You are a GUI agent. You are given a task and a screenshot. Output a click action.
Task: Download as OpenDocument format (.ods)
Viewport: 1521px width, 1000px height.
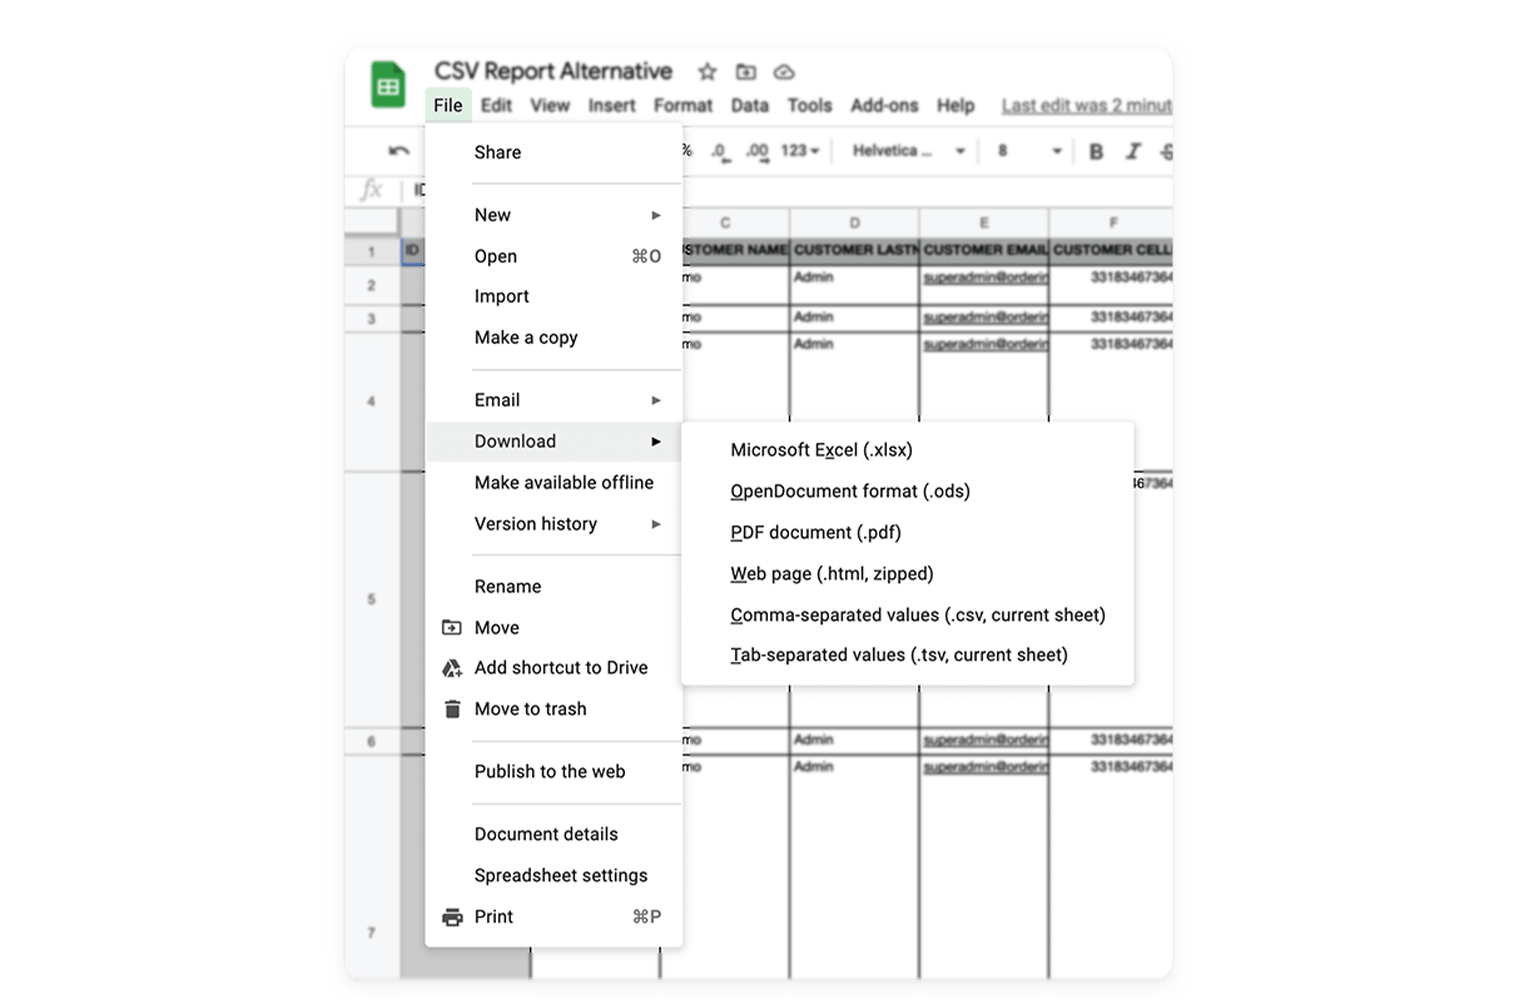[908, 491]
